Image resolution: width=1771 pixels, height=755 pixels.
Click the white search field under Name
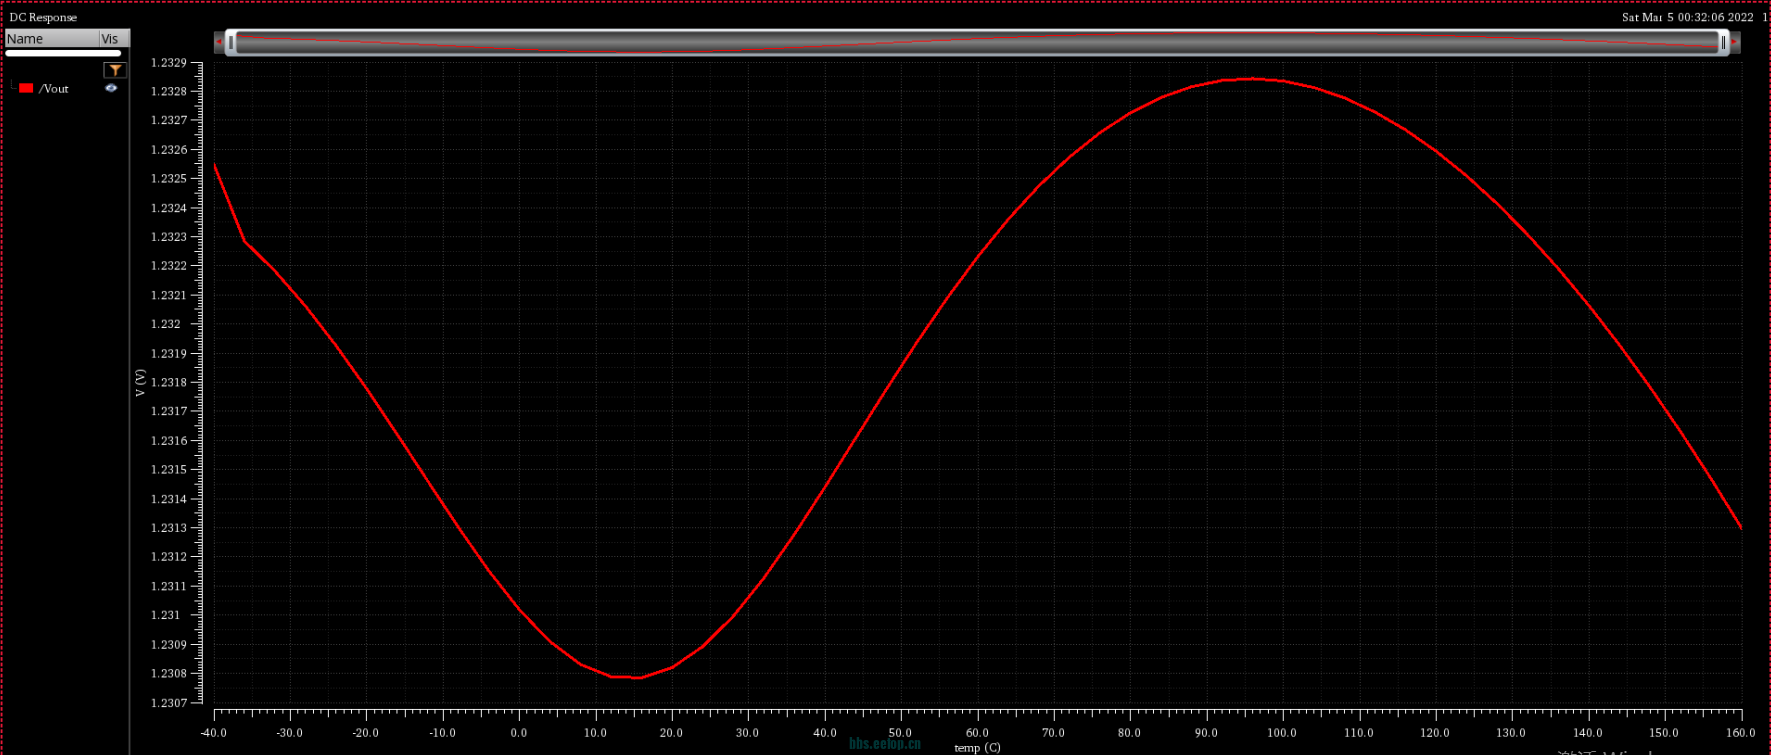[63, 53]
